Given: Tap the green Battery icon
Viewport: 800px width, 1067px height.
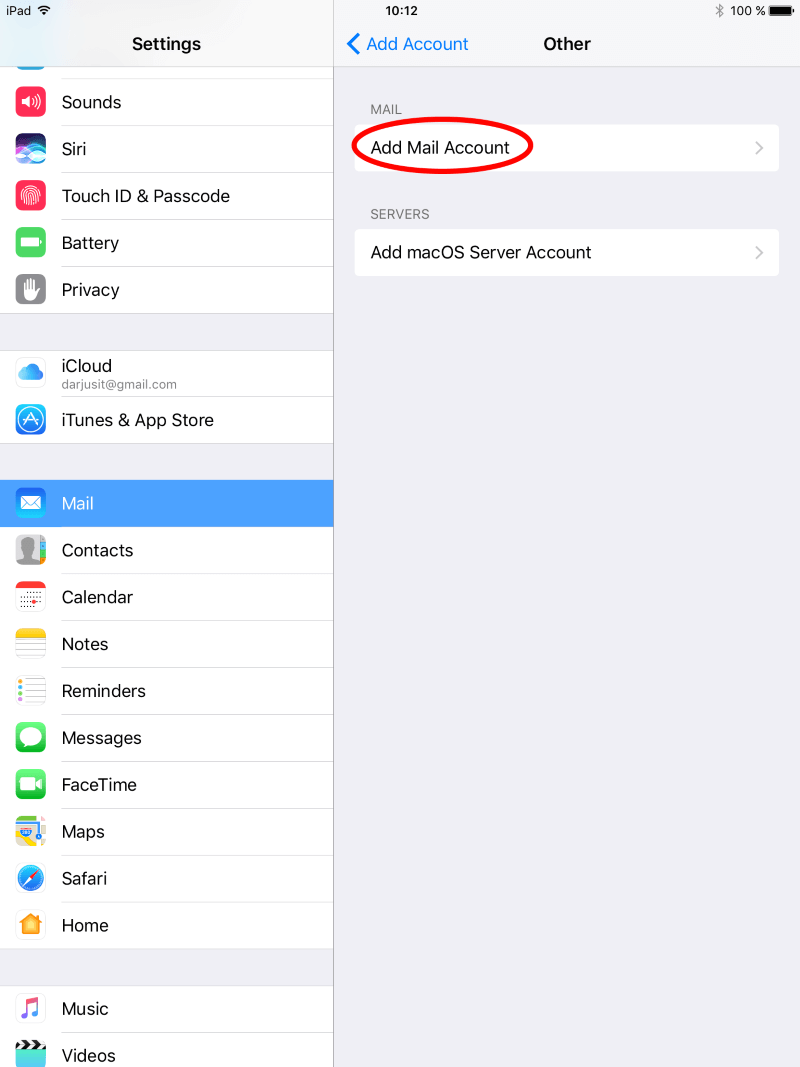Looking at the screenshot, I should pos(31,243).
